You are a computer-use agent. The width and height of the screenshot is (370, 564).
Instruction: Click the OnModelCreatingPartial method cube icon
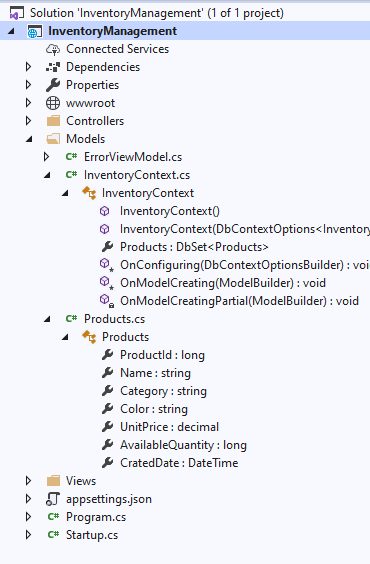coord(106,301)
